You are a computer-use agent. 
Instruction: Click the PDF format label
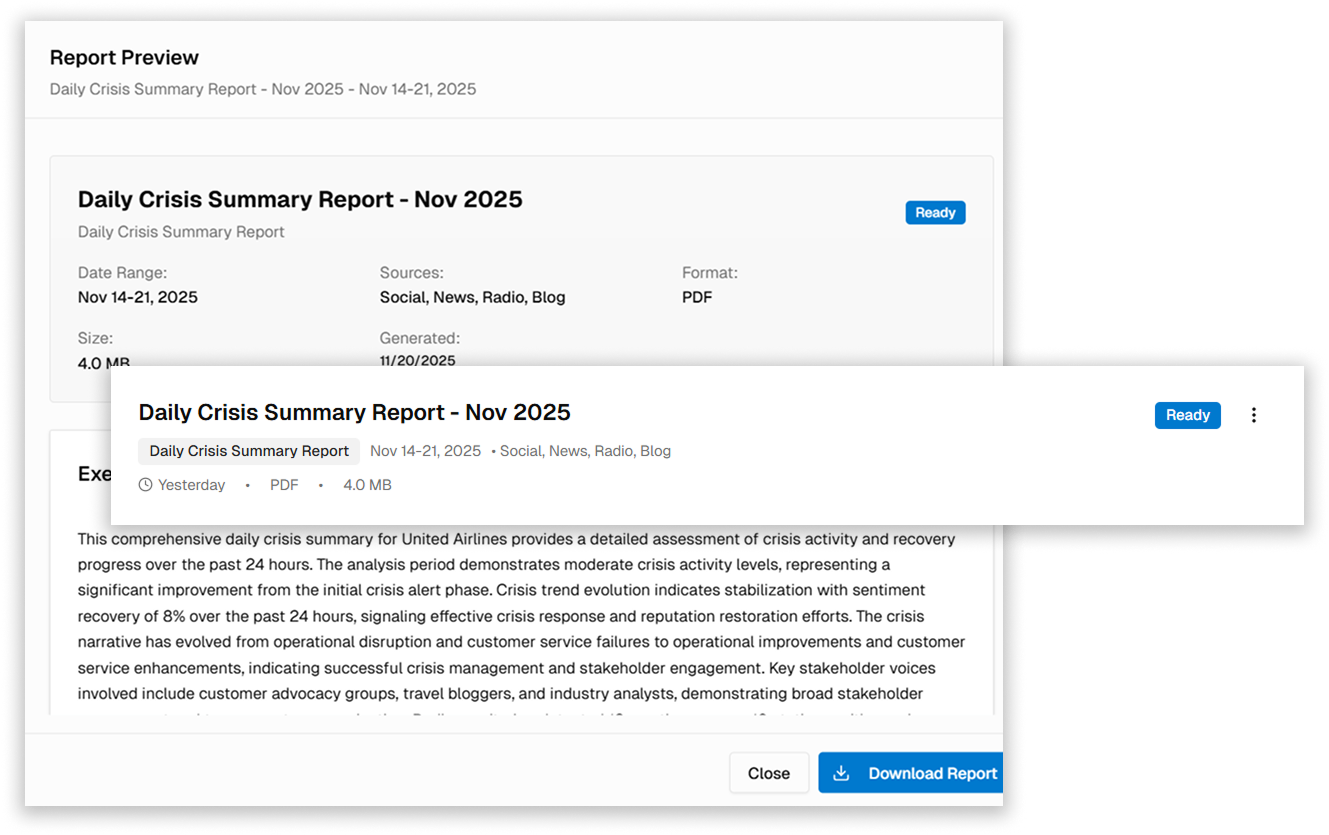[696, 296]
